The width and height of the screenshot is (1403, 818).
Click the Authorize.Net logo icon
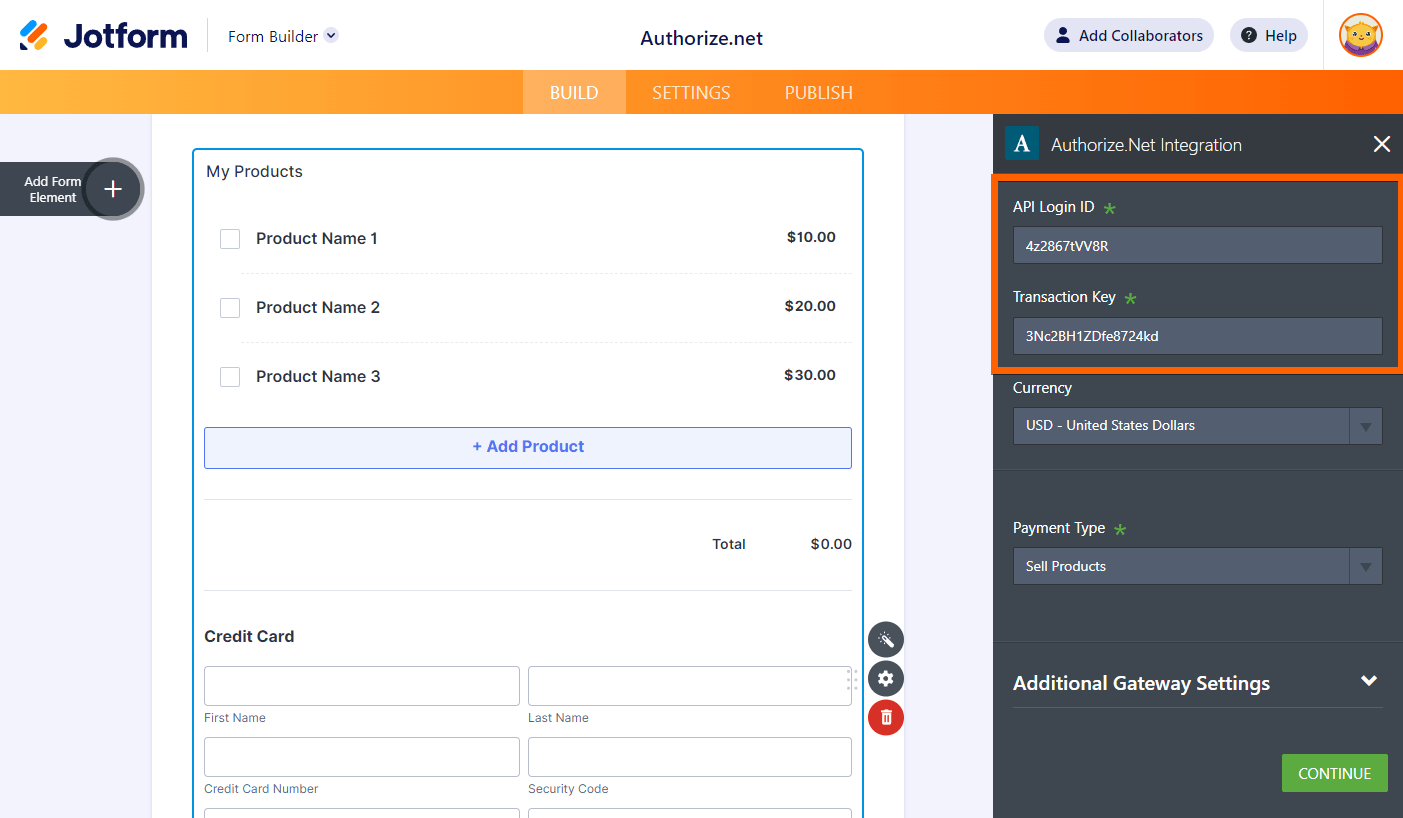(x=1021, y=144)
